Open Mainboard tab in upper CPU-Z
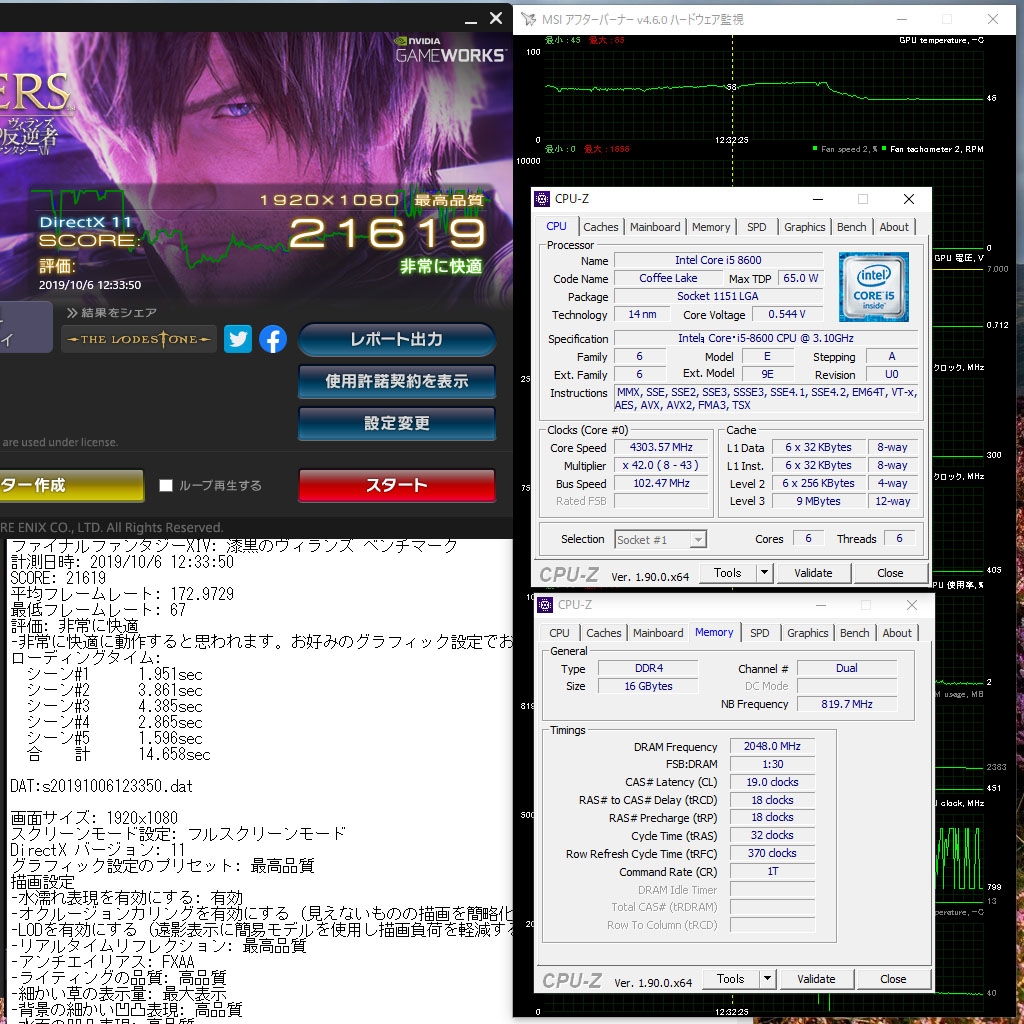Image resolution: width=1024 pixels, height=1024 pixels. [654, 227]
